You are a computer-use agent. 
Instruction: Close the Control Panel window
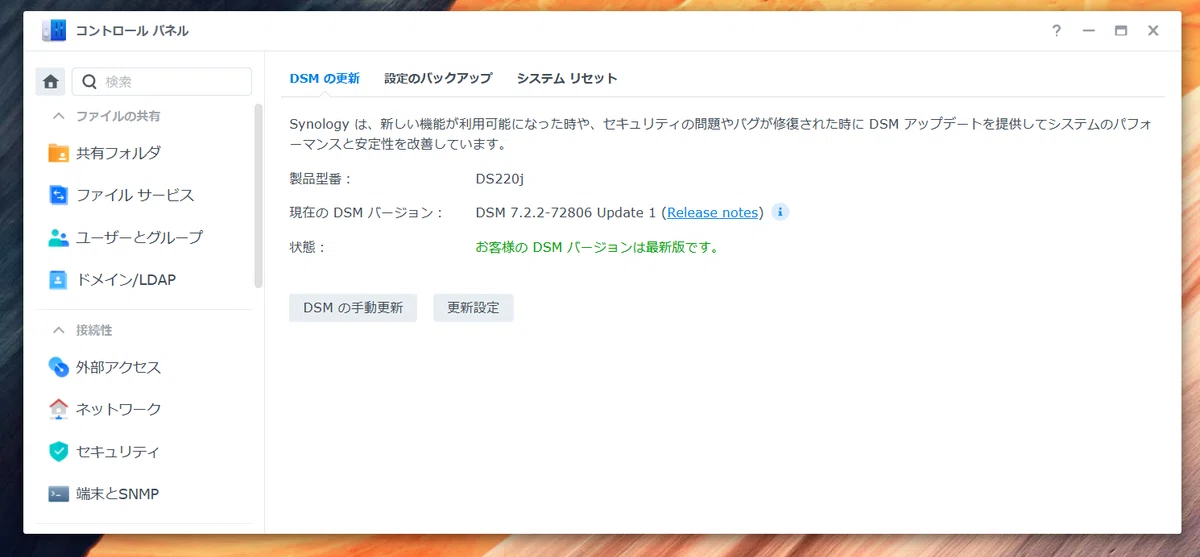pos(1153,31)
